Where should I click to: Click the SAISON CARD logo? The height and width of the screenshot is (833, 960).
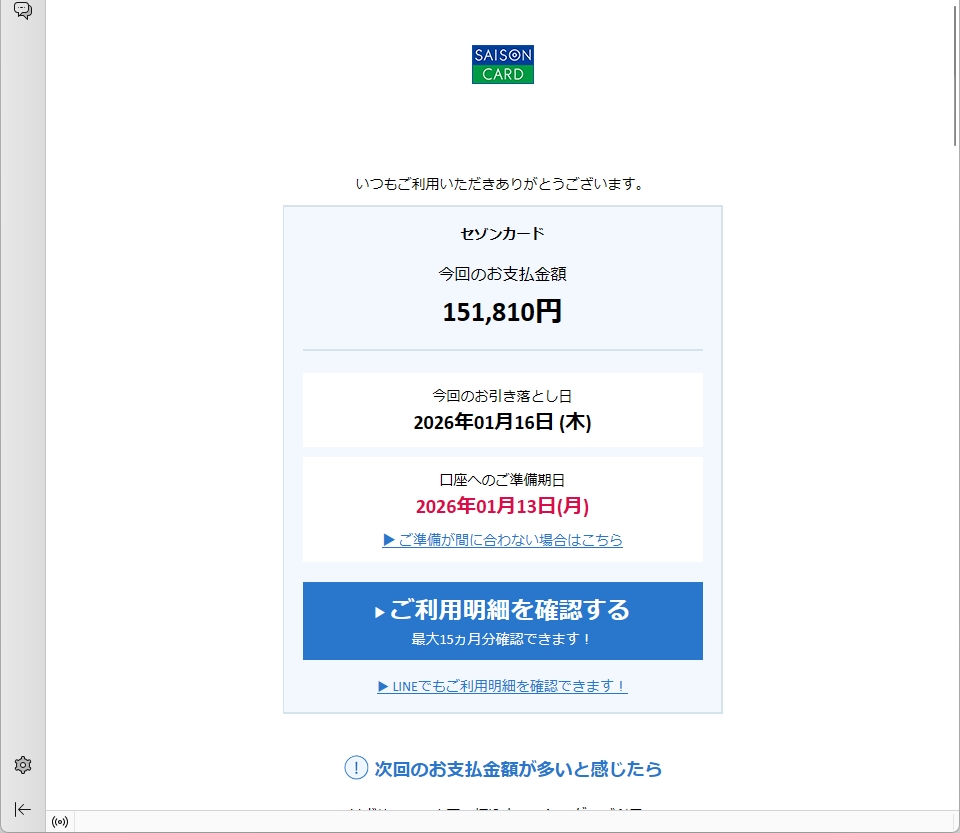tap(503, 64)
